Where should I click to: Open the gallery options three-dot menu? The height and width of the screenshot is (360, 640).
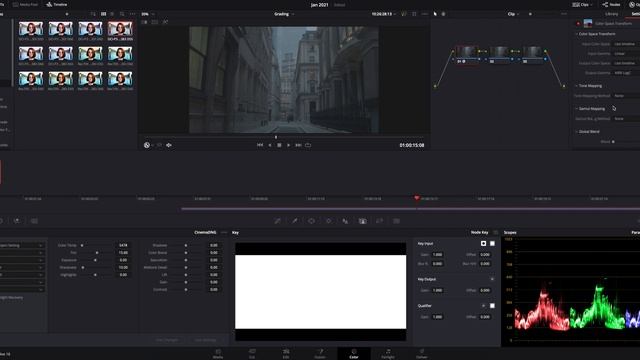click(x=132, y=14)
